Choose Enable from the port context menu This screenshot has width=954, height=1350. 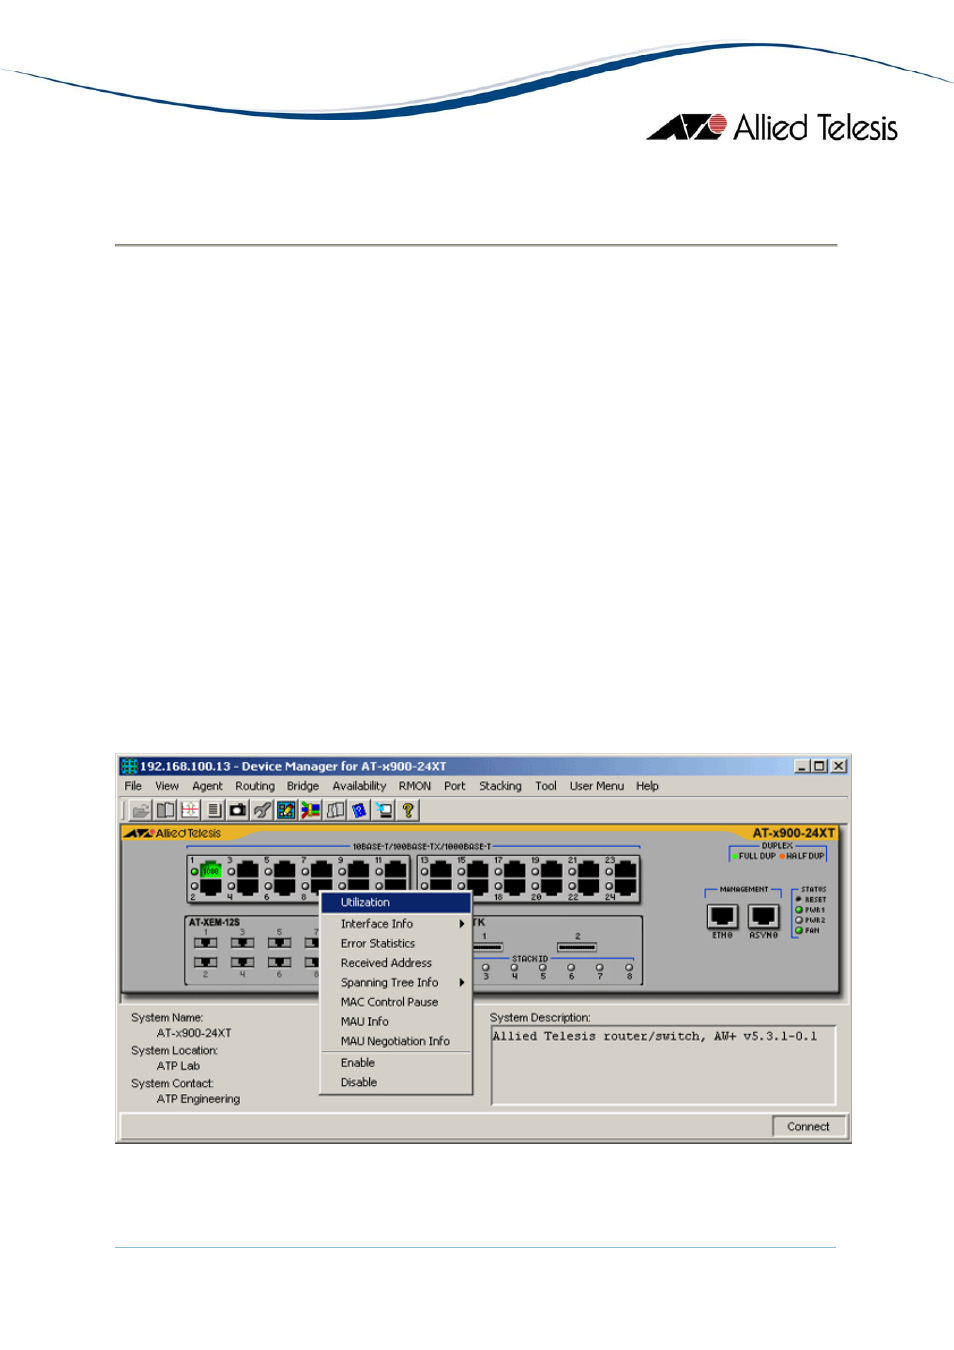396,1063
